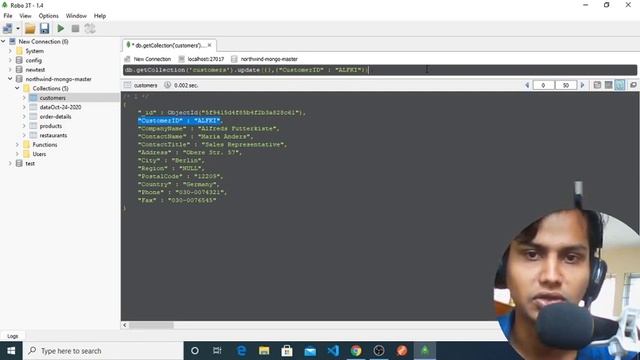The image size is (640, 360).
Task: Click the config database icon
Action: click(x=19, y=60)
